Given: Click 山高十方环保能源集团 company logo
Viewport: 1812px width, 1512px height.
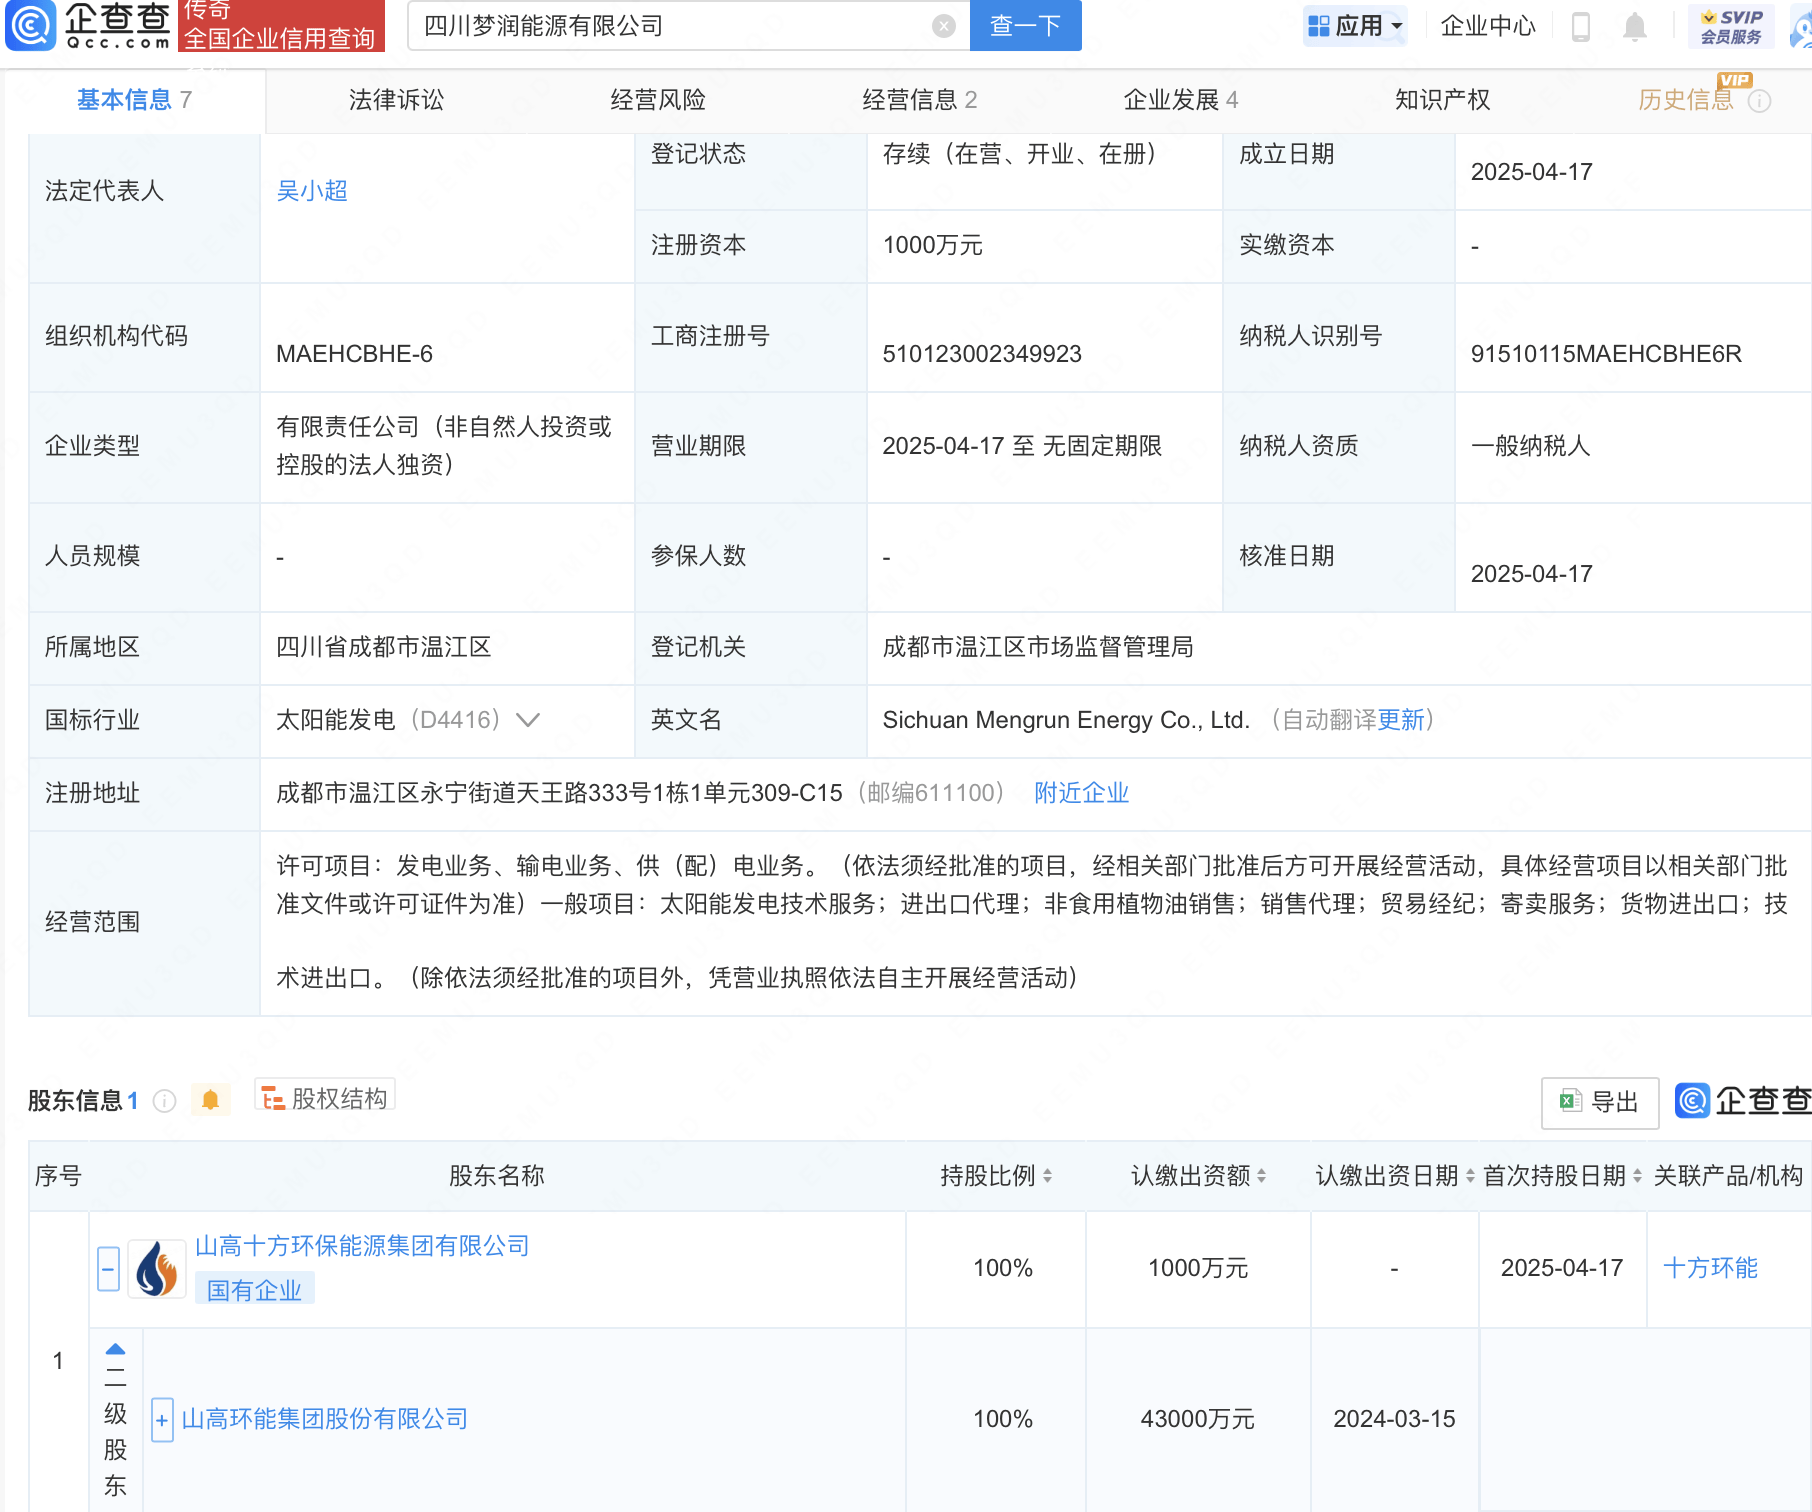Looking at the screenshot, I should pyautogui.click(x=157, y=1268).
